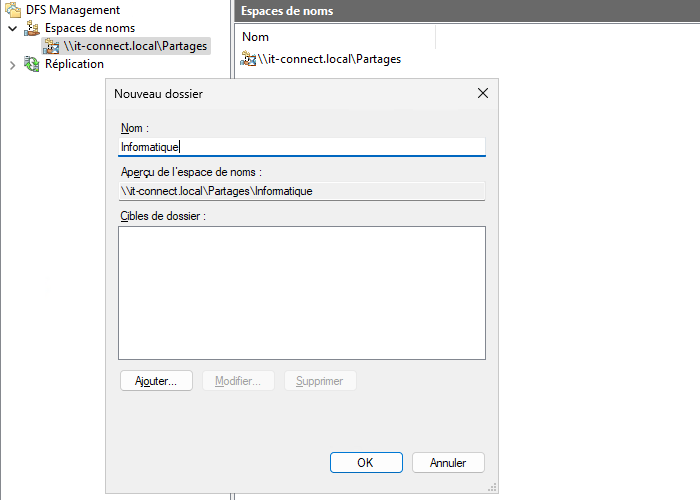Click the Nom text field containing Informatique

(302, 147)
